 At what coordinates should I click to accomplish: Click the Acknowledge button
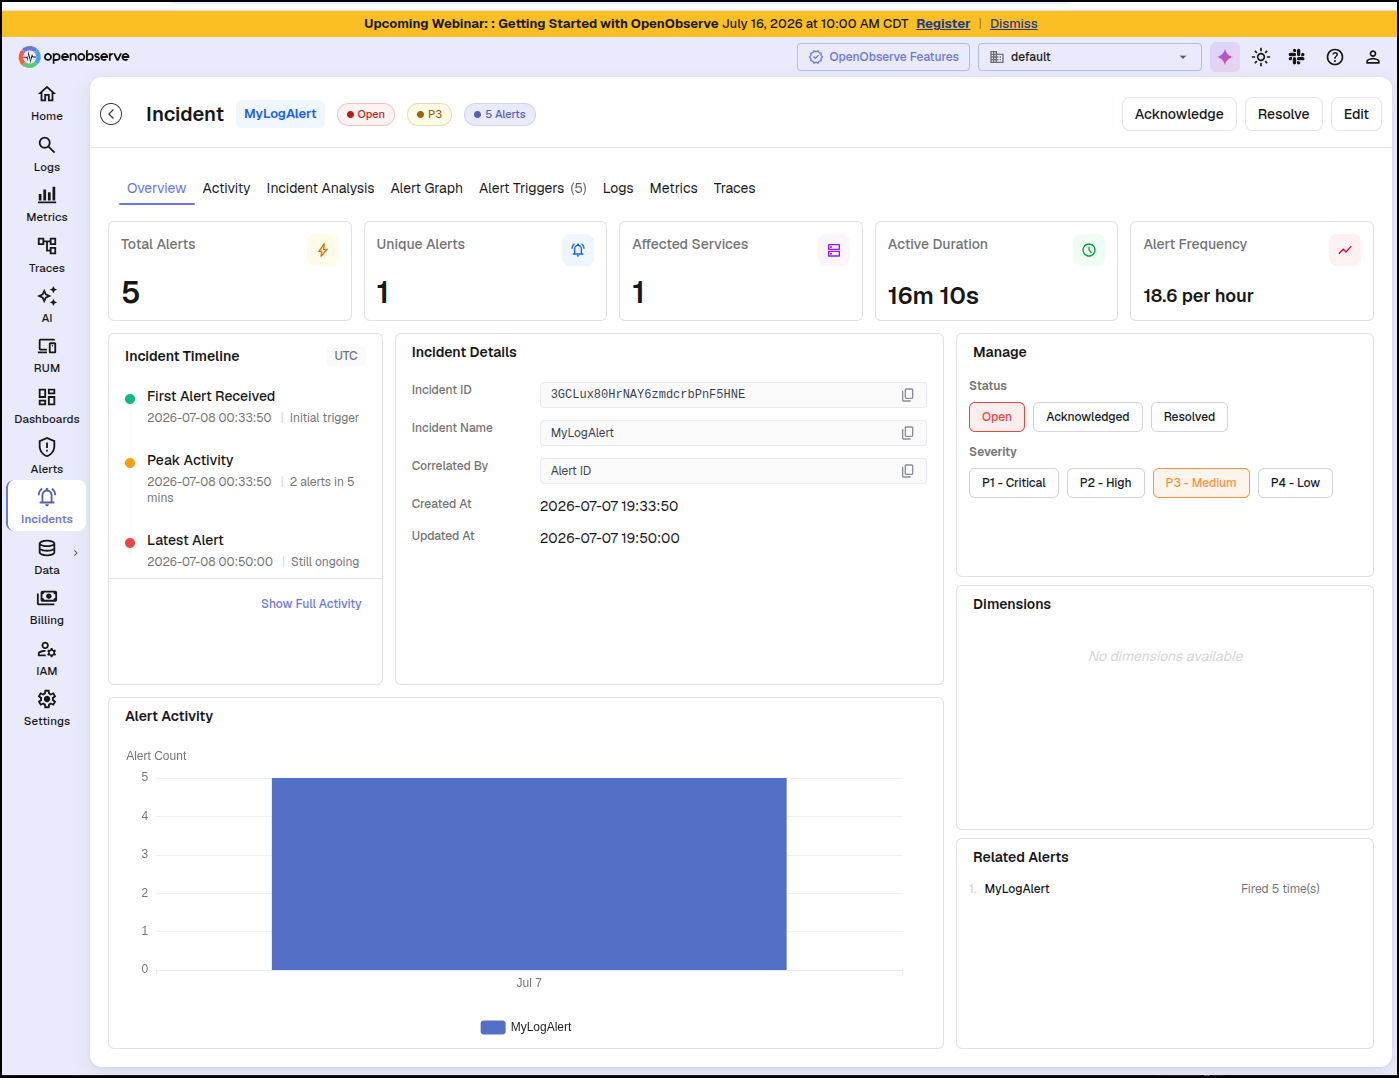[x=1179, y=114]
